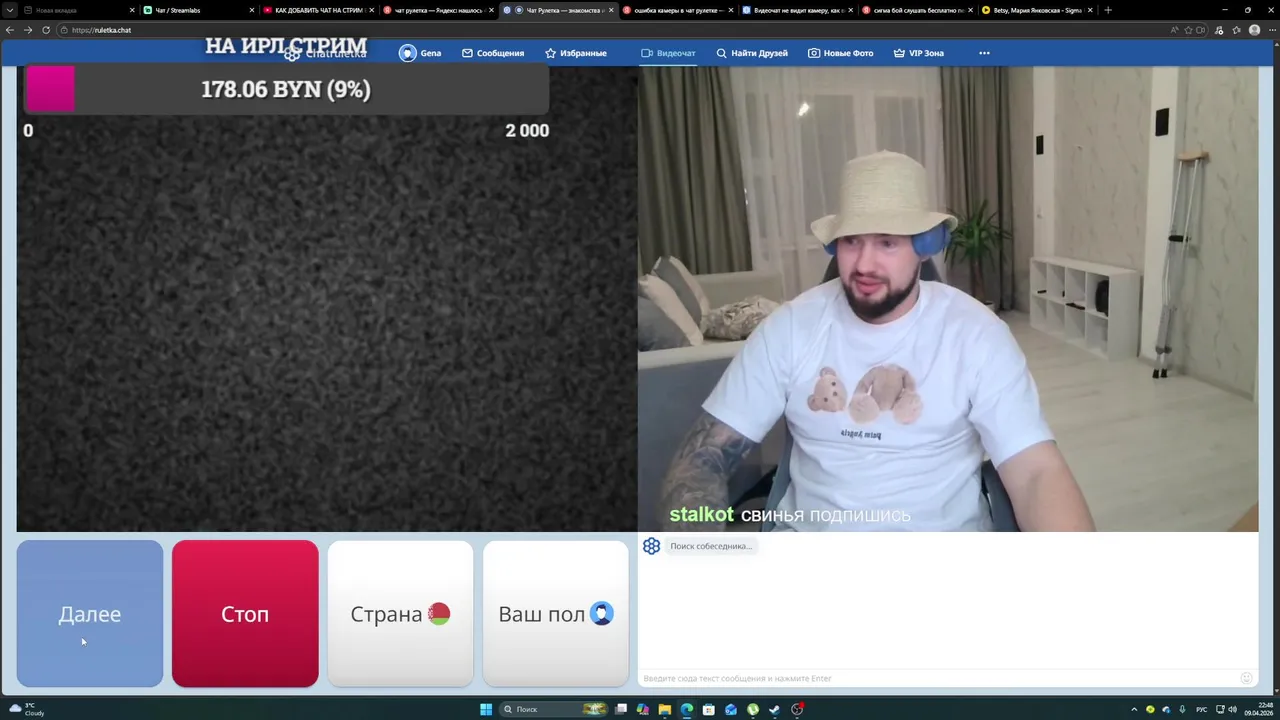Click the Belarus flag icon on Страна

439,614
